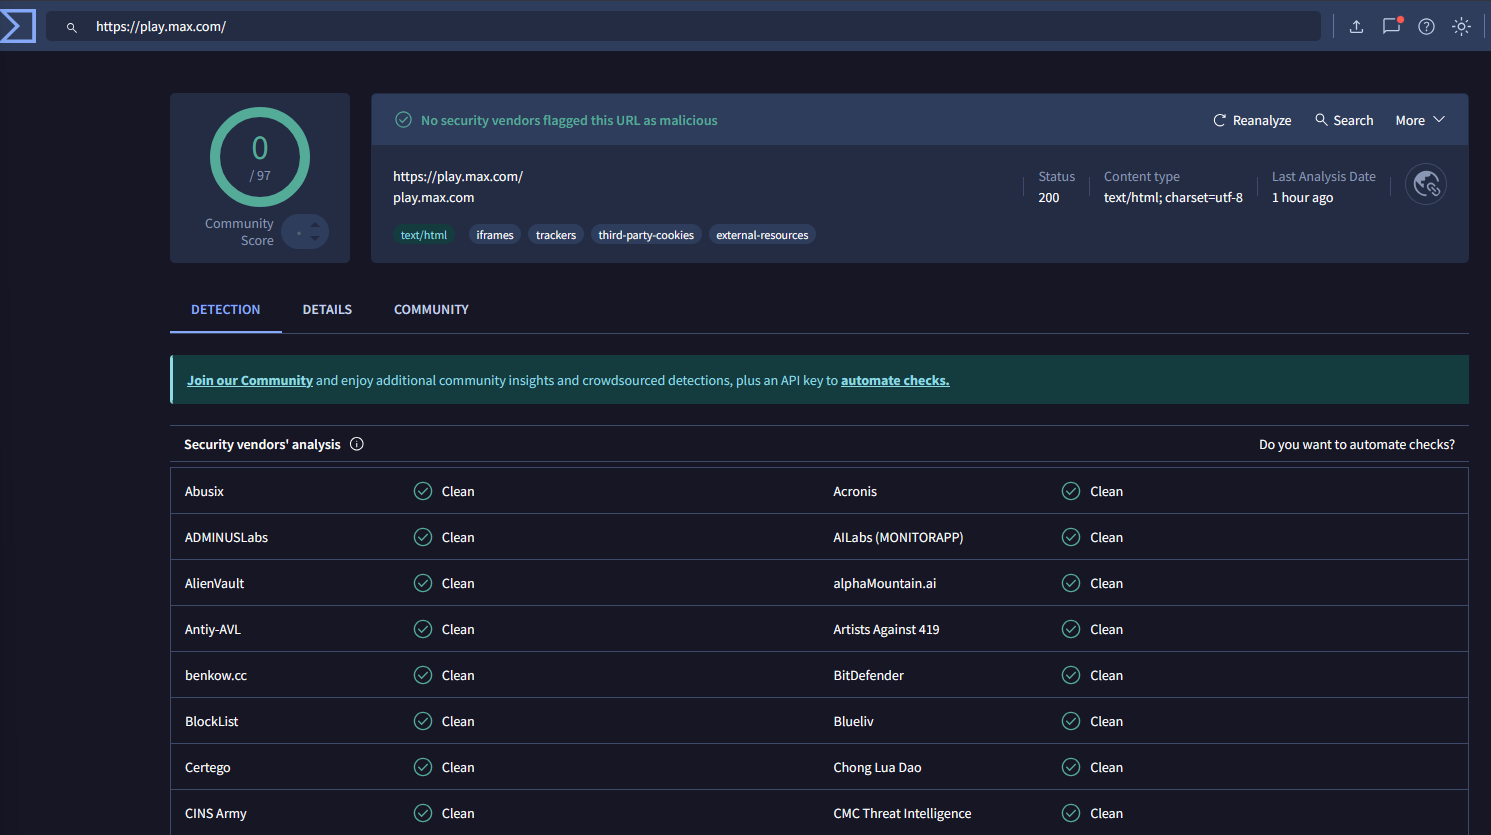Click the iframes tag
The height and width of the screenshot is (835, 1491).
click(x=495, y=235)
